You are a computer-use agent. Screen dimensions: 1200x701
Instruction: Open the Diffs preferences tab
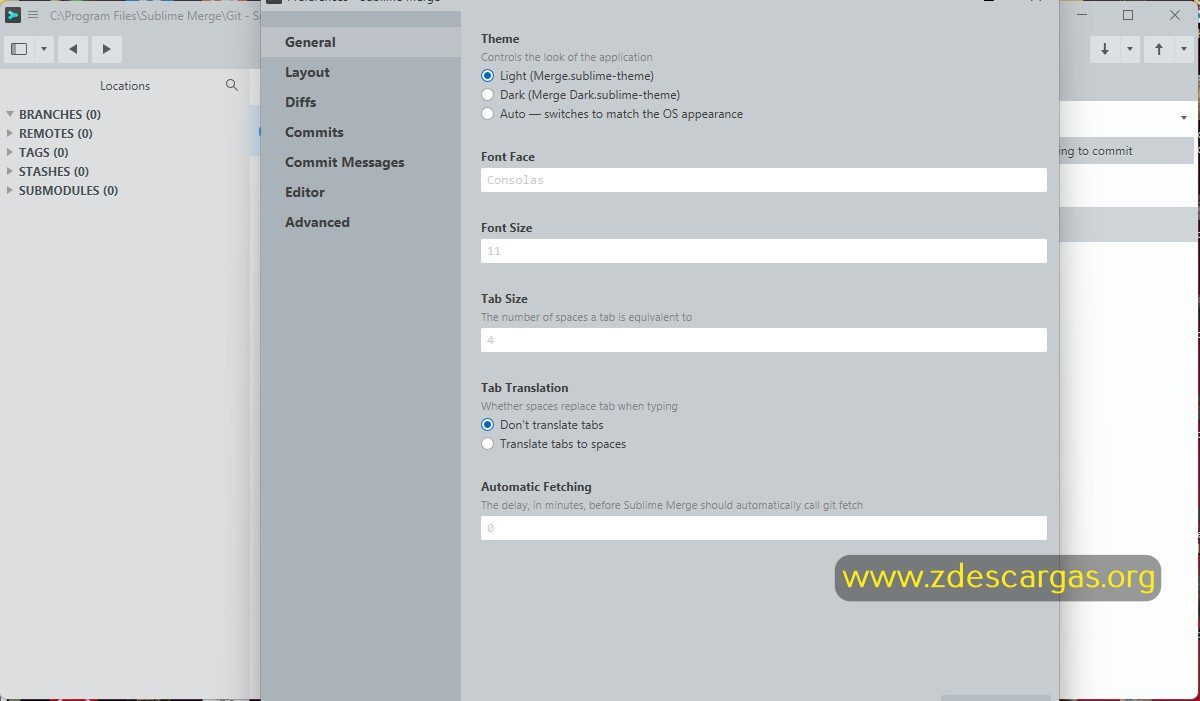tap(361, 102)
